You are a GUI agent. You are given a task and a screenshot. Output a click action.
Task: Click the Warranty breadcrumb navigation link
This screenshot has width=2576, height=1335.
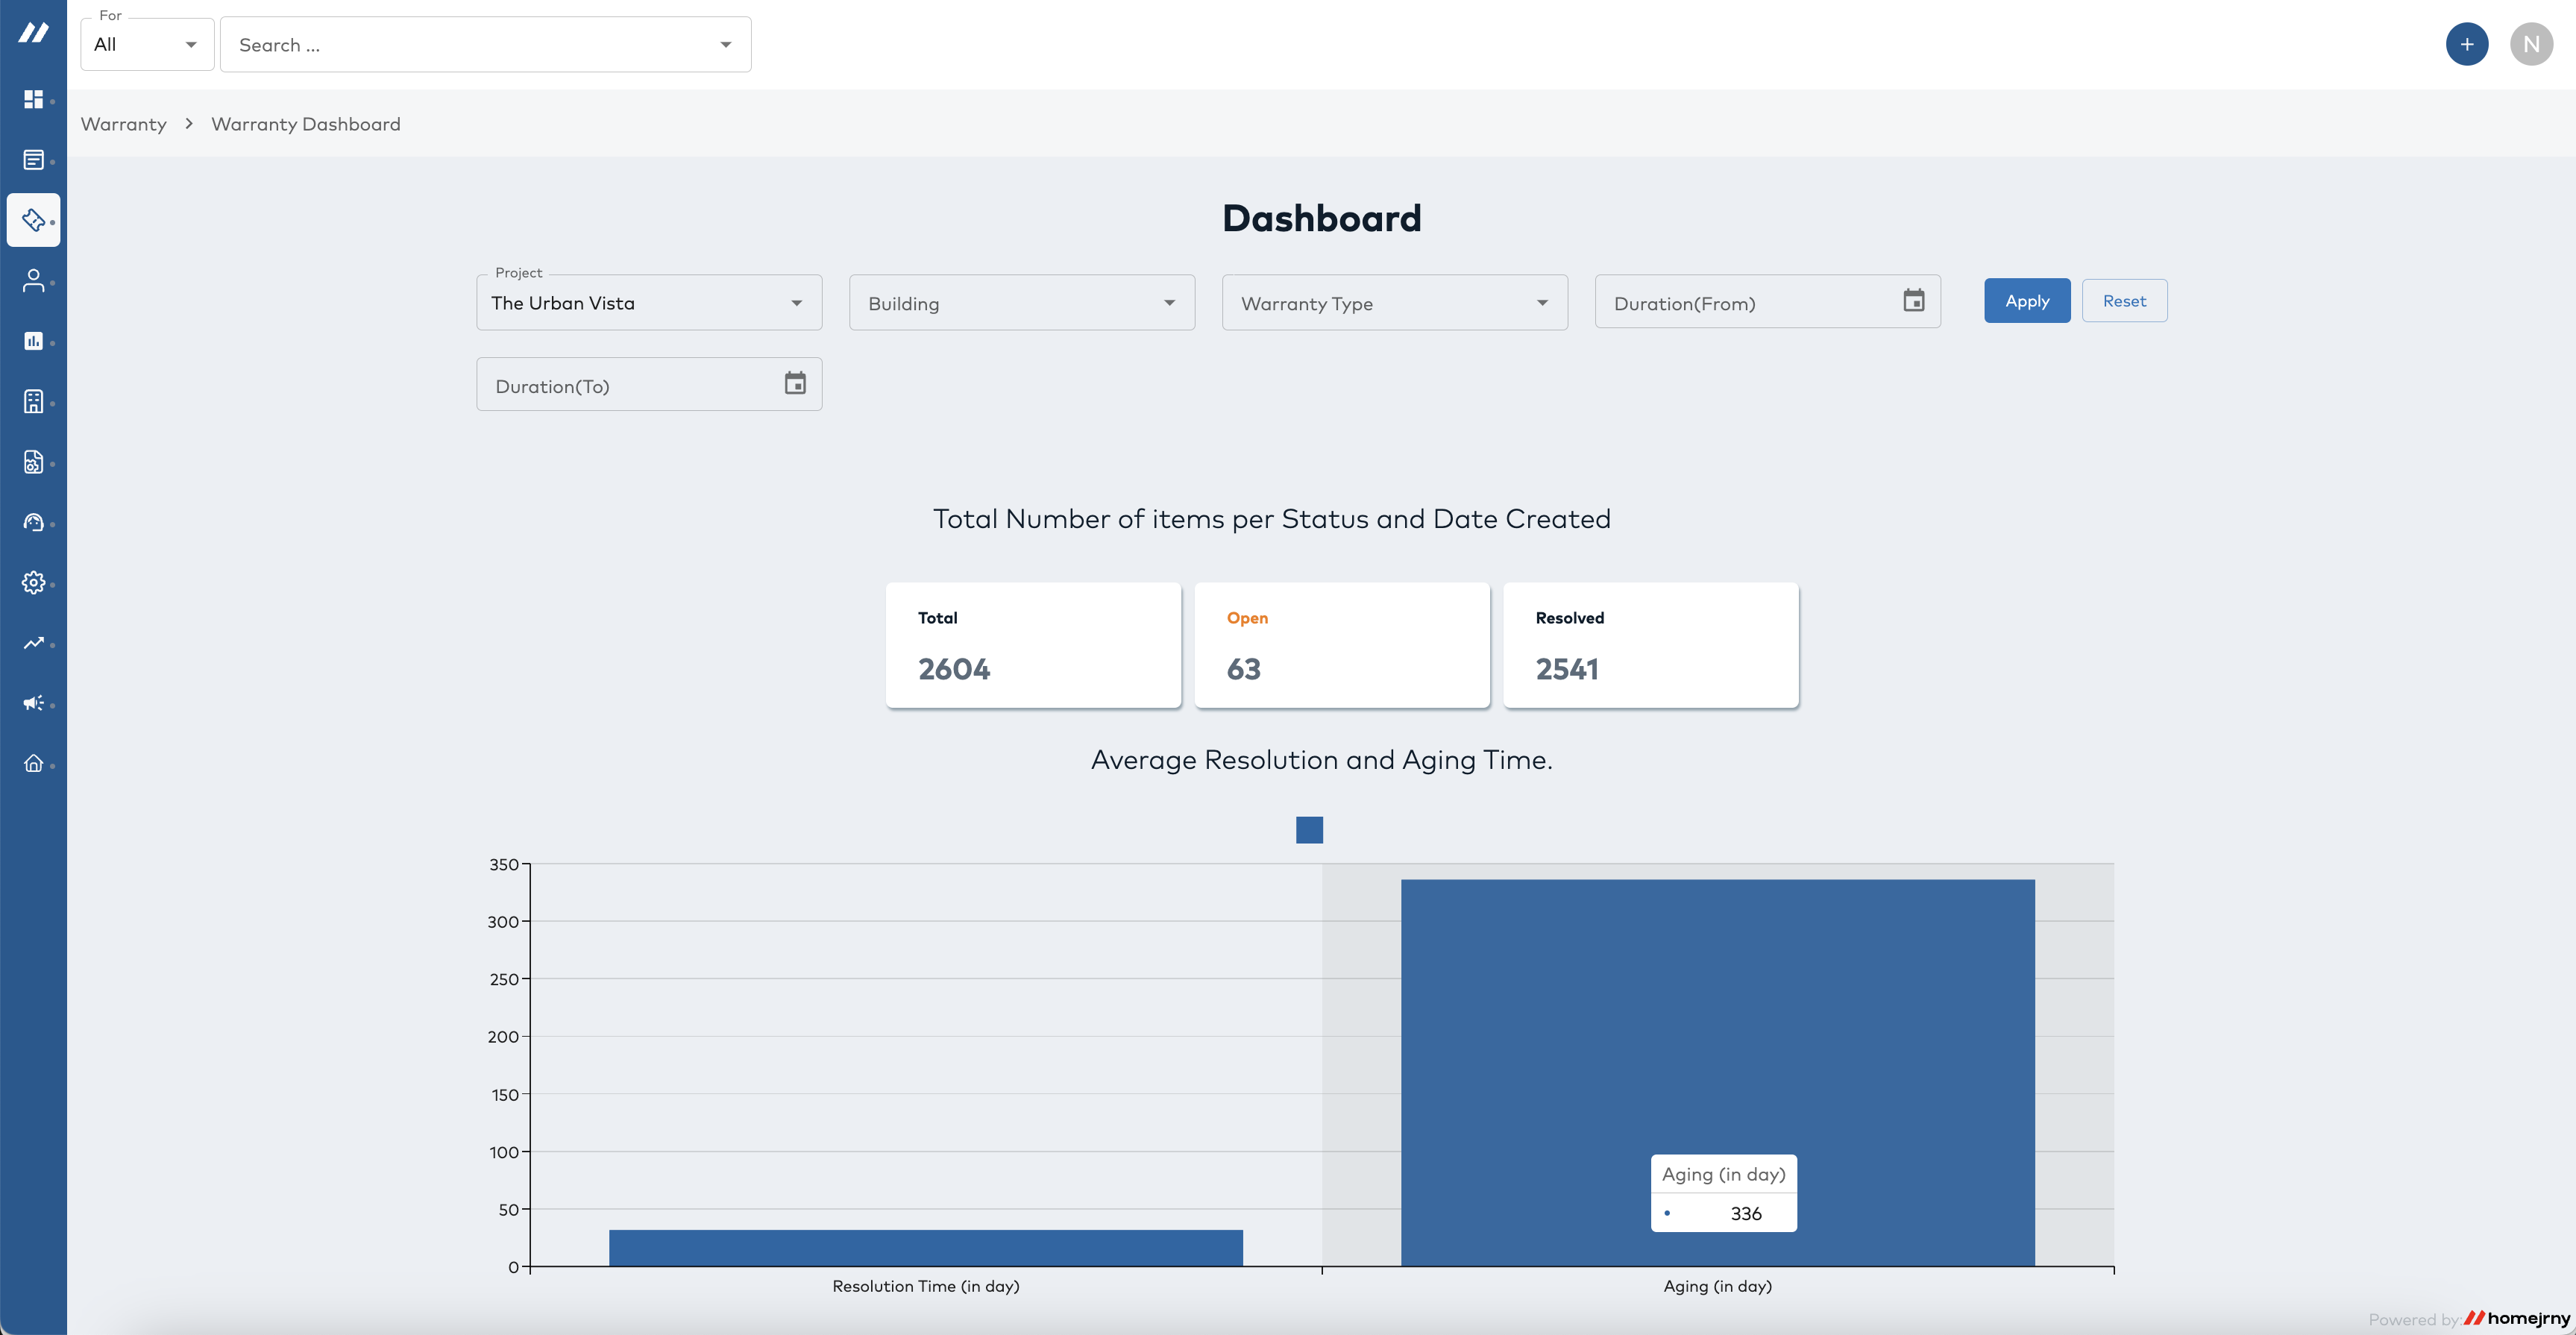(122, 122)
